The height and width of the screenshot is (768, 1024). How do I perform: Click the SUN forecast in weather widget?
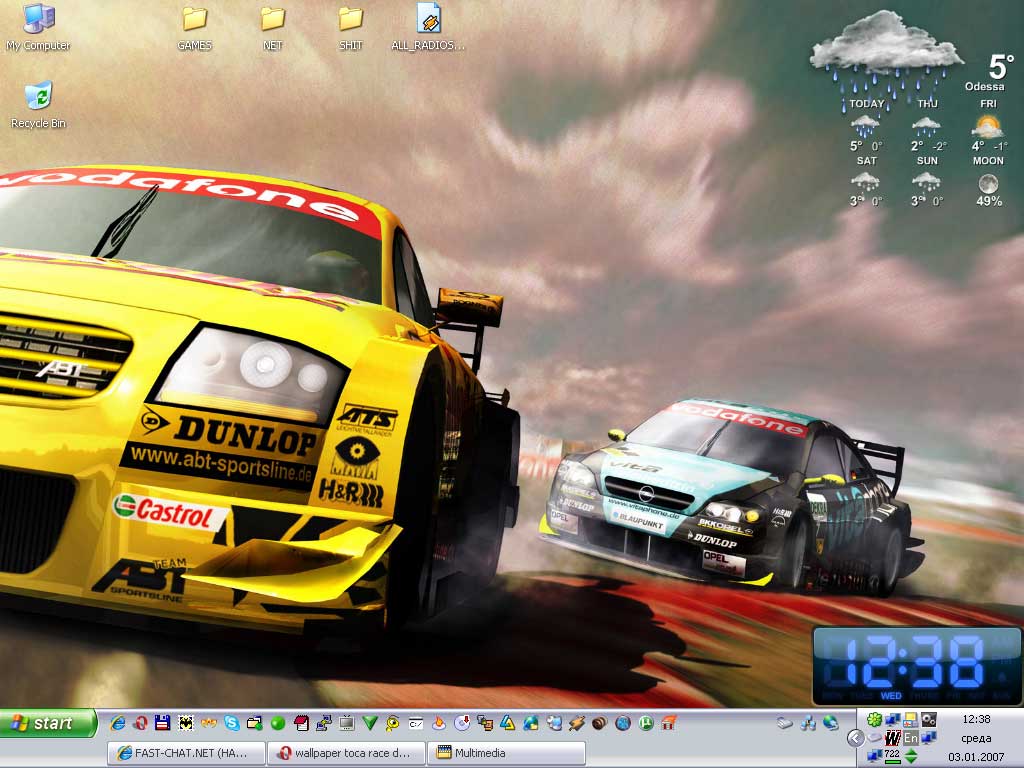[x=927, y=182]
